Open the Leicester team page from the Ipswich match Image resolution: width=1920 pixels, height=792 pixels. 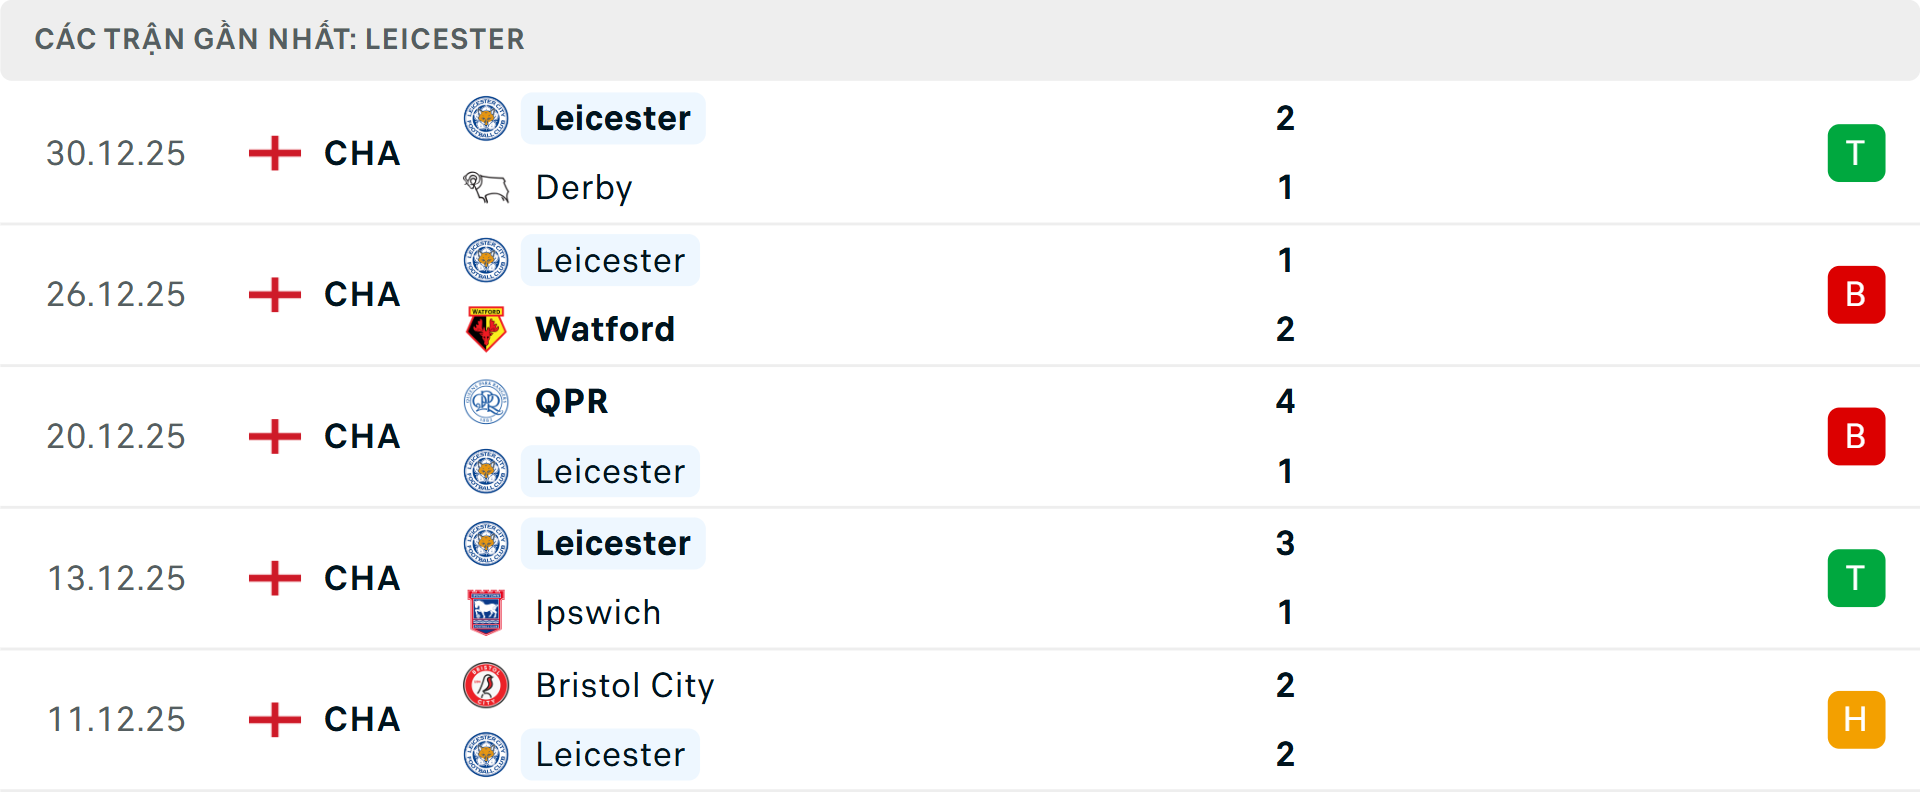click(613, 543)
